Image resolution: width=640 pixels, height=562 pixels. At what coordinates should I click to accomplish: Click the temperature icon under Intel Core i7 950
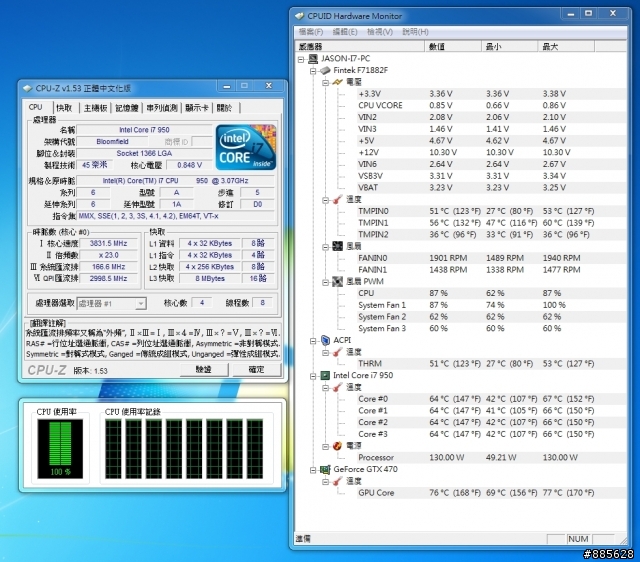click(x=337, y=387)
